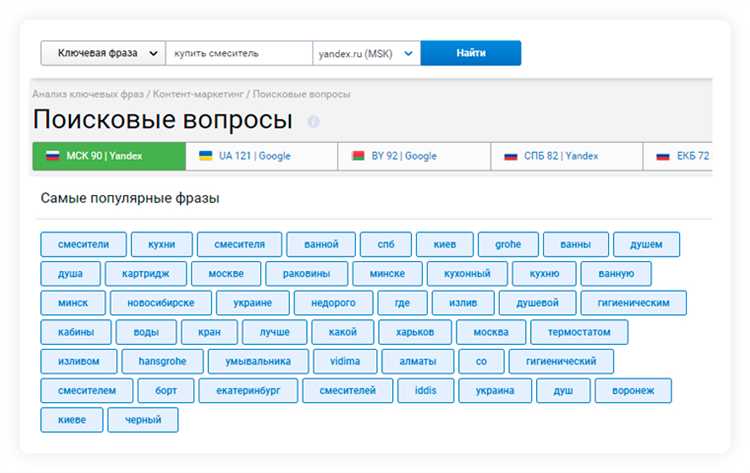
Task: Open the Контент-маркетинг breadcrumb link
Action: coord(198,94)
